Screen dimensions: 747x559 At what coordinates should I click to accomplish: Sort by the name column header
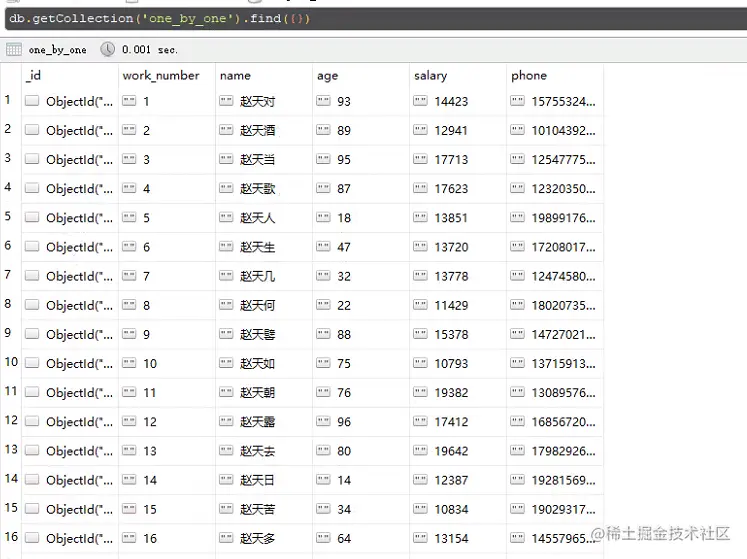tap(235, 75)
